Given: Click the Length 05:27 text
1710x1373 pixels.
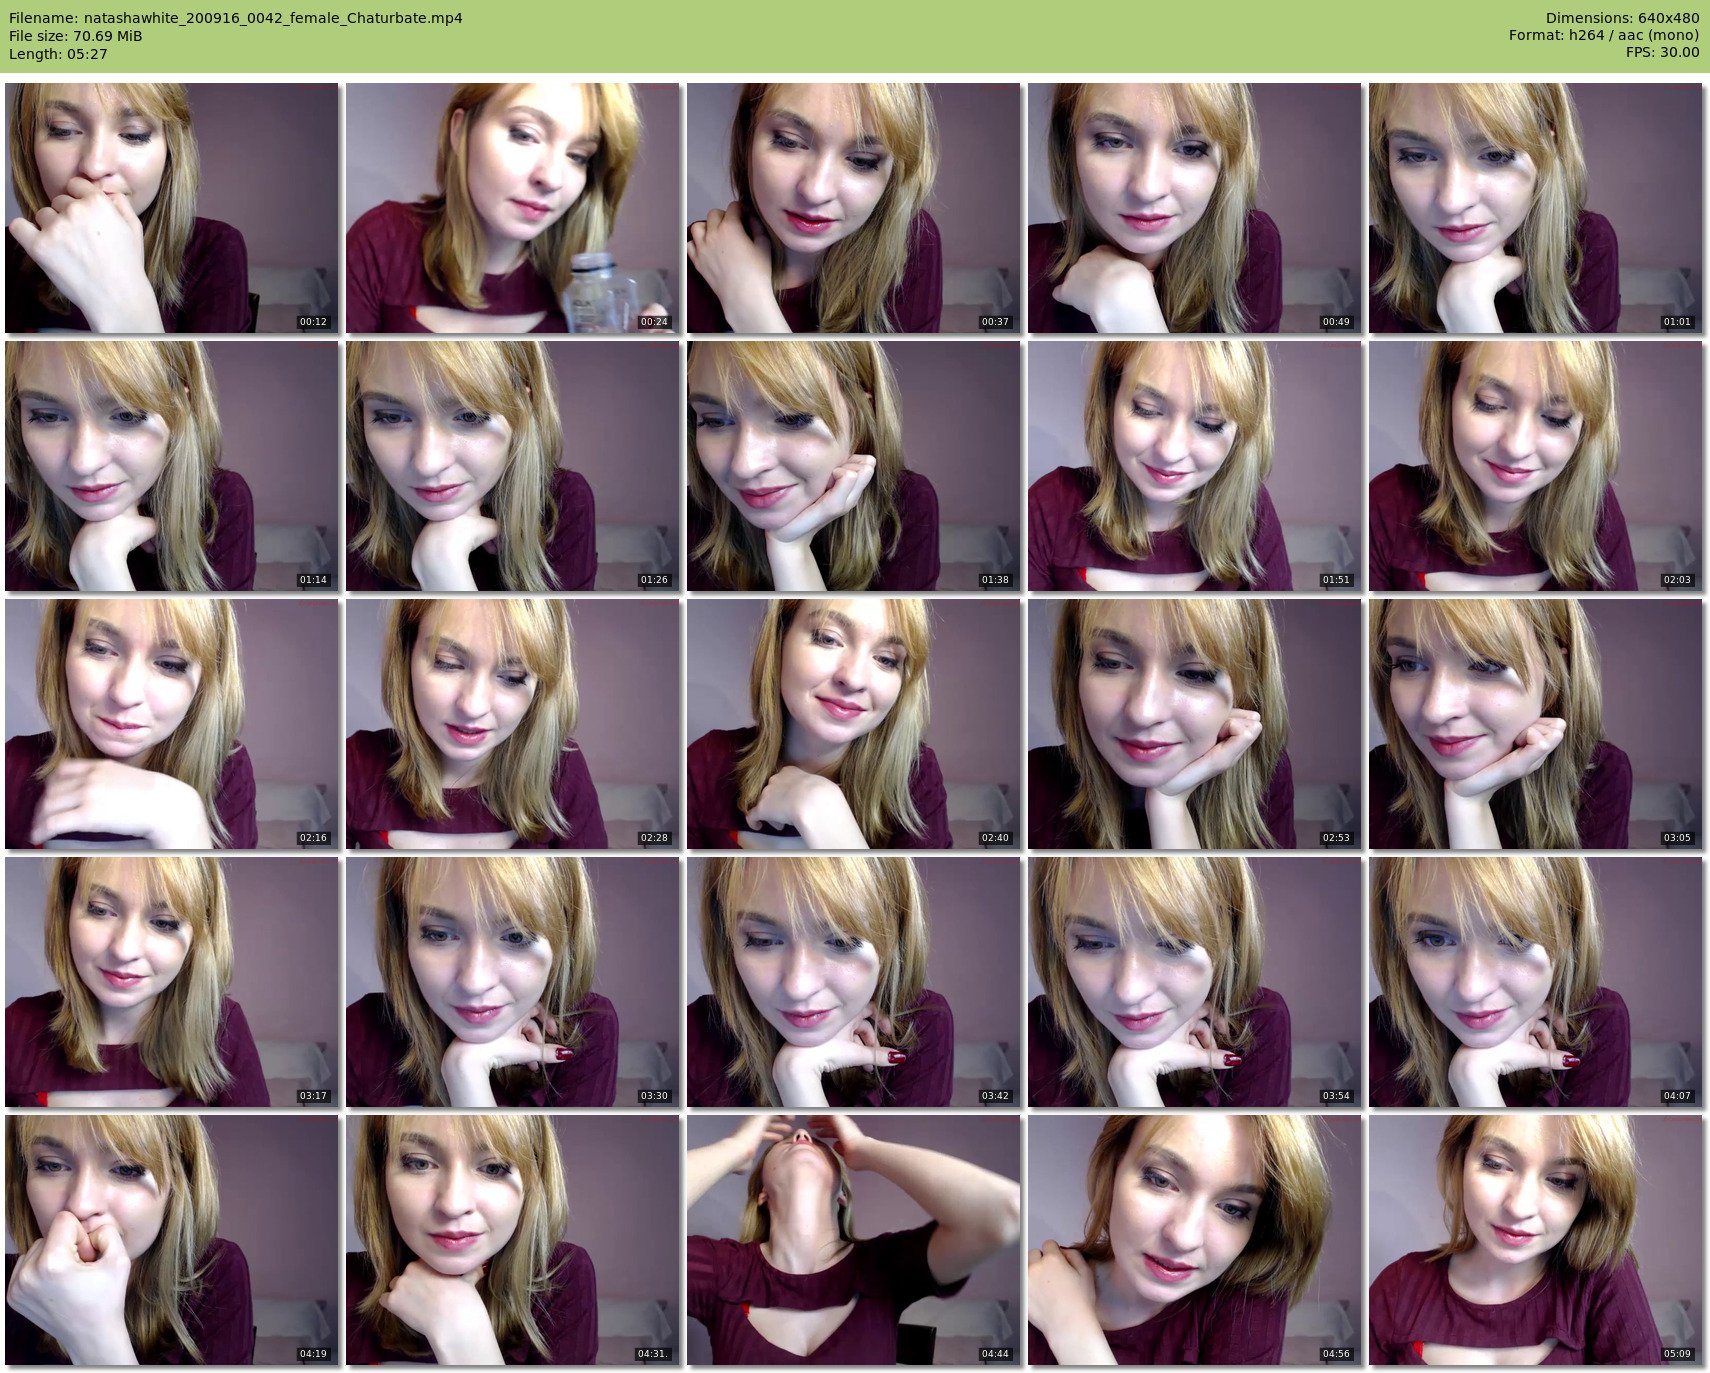Looking at the screenshot, I should 58,54.
